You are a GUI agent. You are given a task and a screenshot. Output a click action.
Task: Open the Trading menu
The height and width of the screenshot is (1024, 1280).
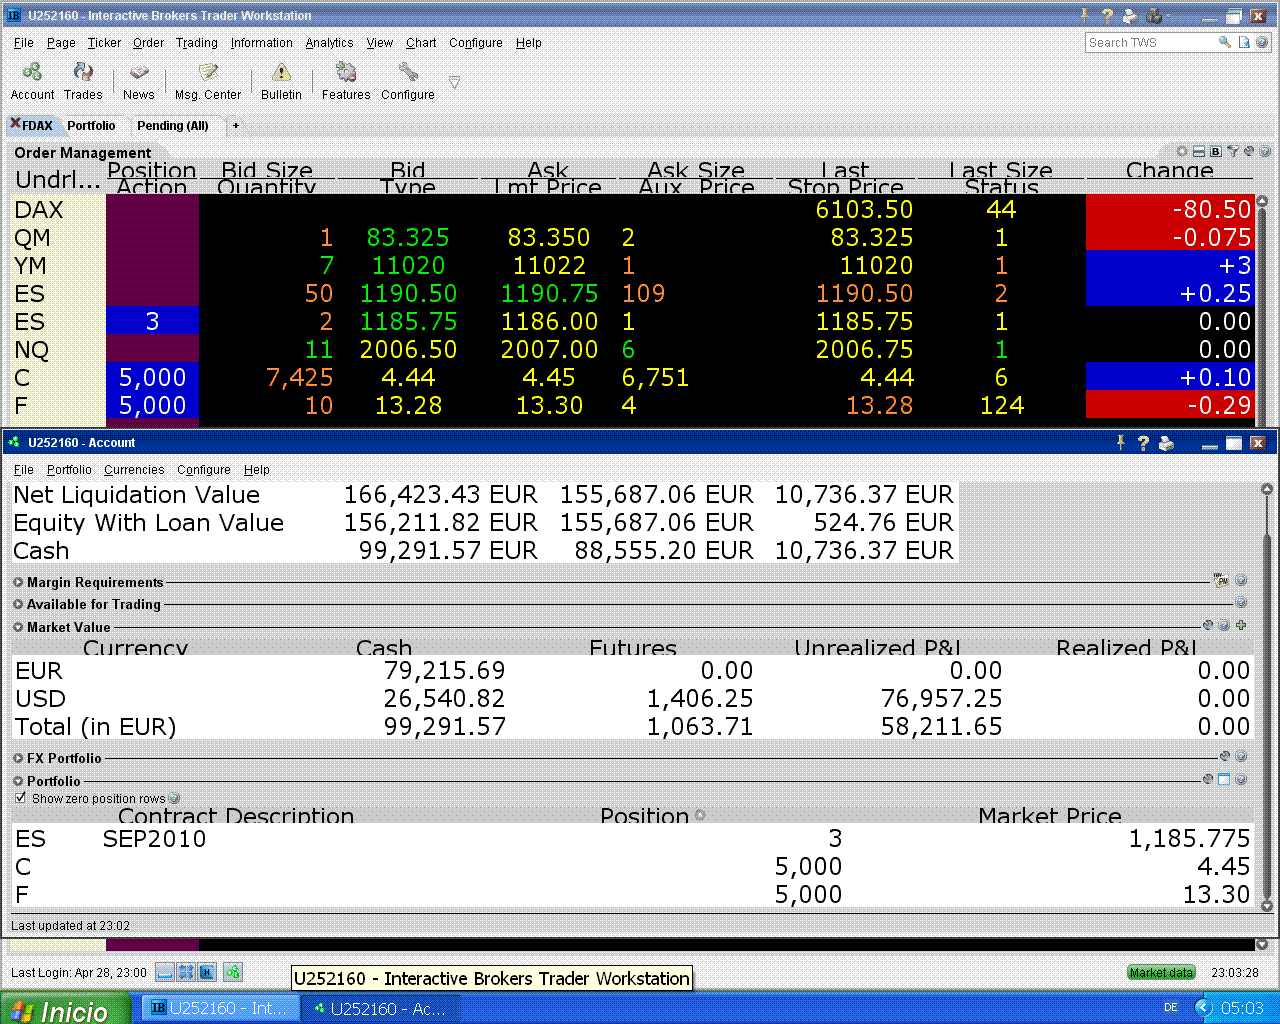196,43
